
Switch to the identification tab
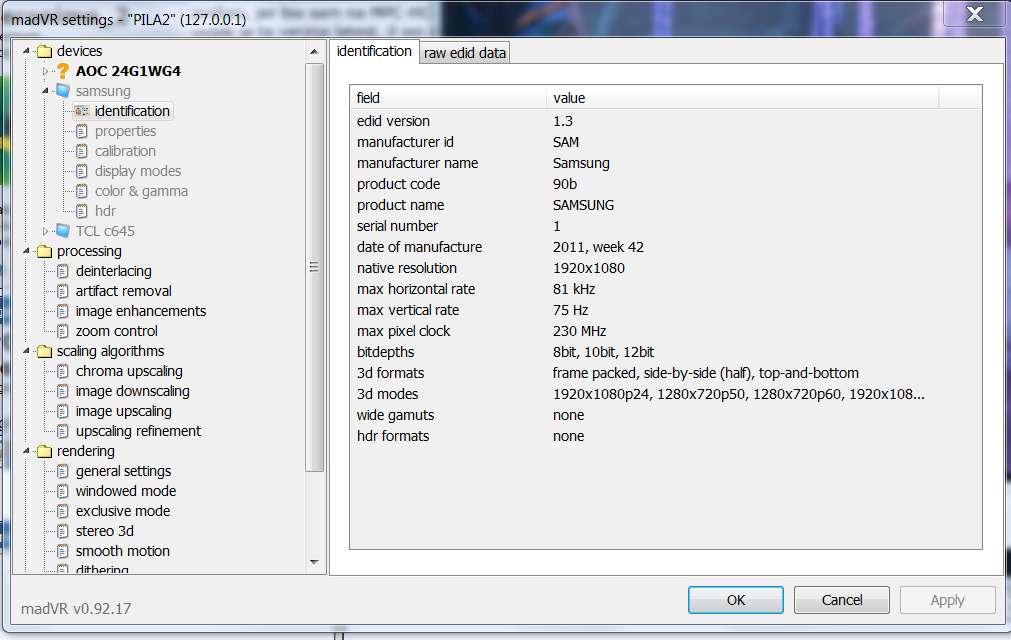(x=374, y=51)
